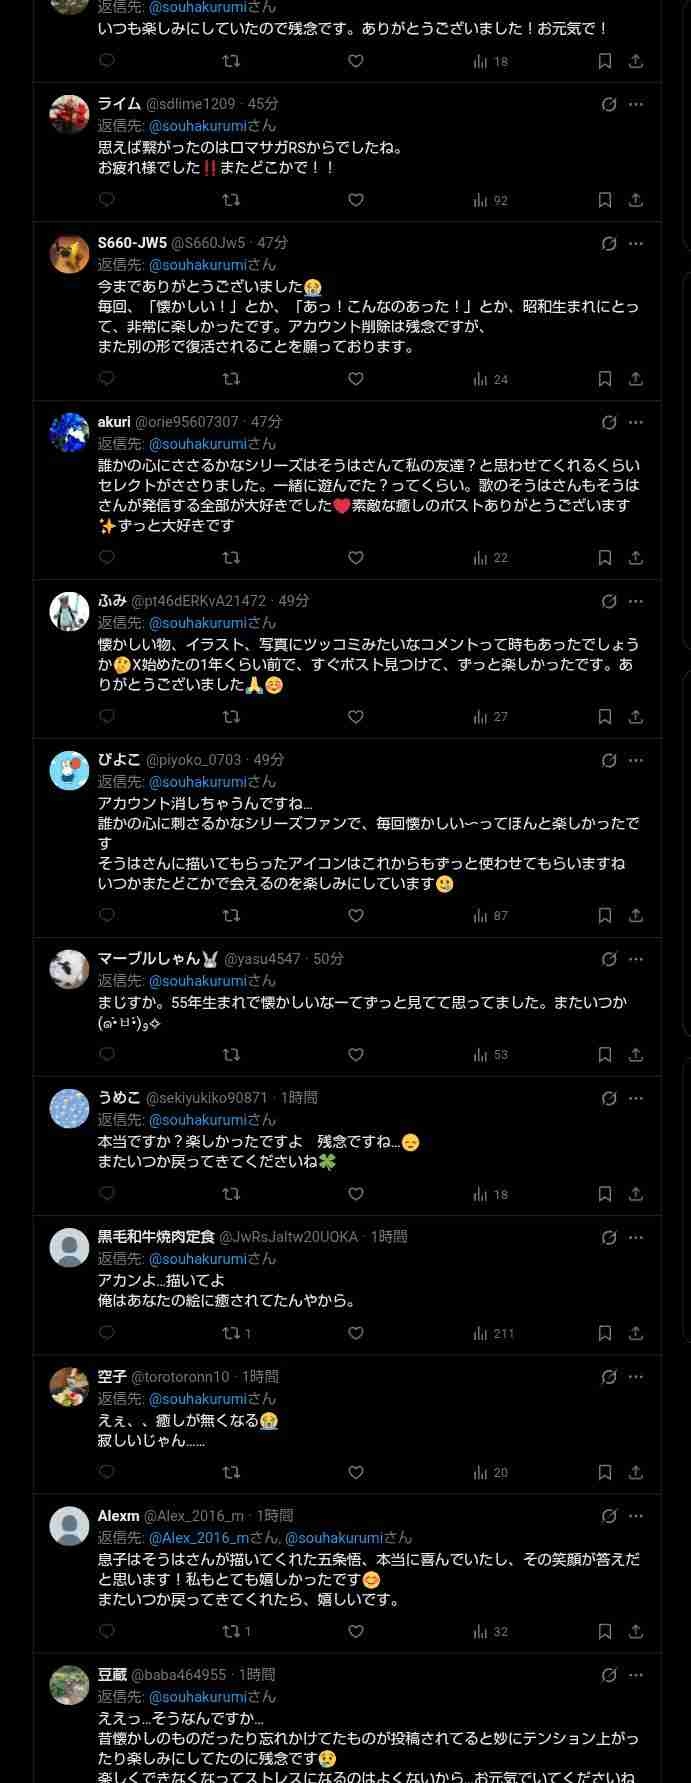Open Grok icon on 豆蔵's reply
The width and height of the screenshot is (691, 1783).
(609, 1675)
